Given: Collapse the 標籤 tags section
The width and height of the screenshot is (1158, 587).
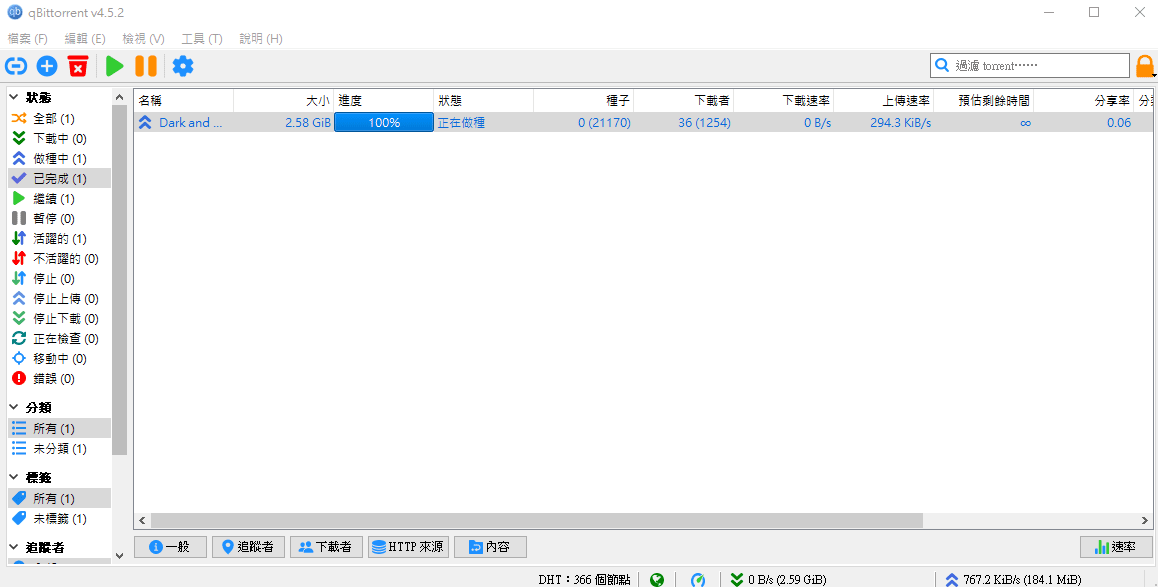Looking at the screenshot, I should 15,478.
